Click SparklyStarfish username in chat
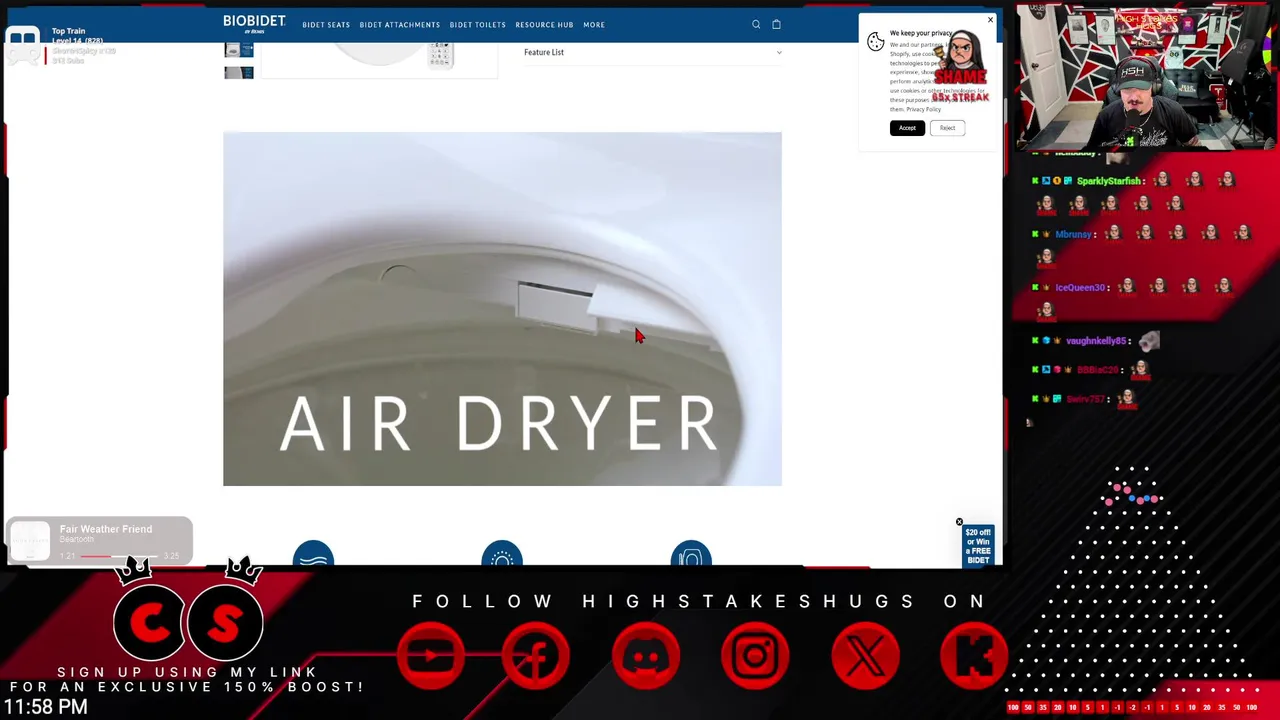 coord(1109,181)
